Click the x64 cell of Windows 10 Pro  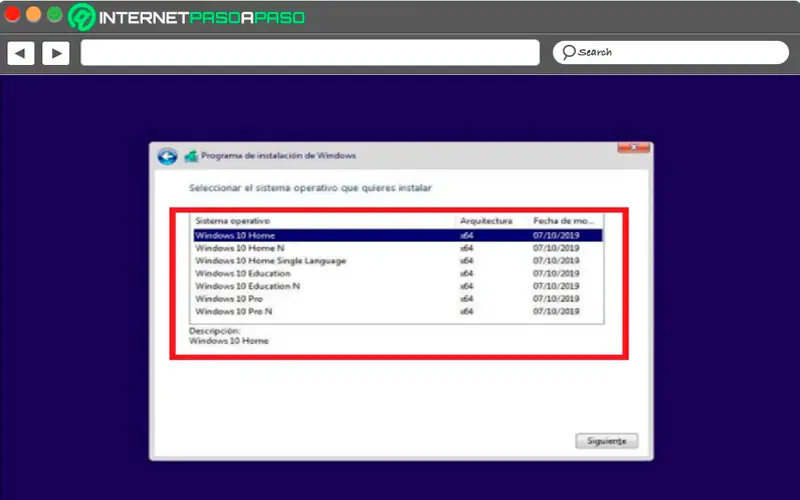466,298
